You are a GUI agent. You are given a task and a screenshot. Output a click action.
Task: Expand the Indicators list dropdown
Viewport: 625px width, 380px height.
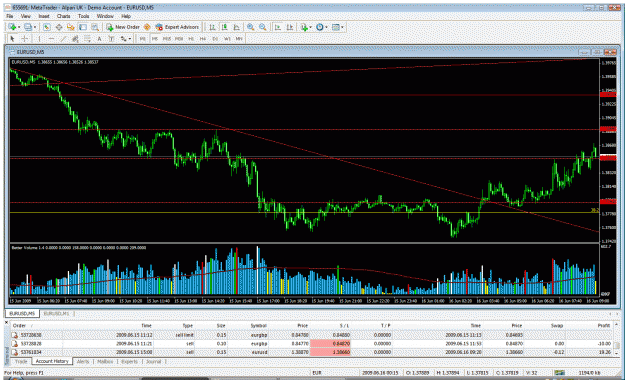310,27
